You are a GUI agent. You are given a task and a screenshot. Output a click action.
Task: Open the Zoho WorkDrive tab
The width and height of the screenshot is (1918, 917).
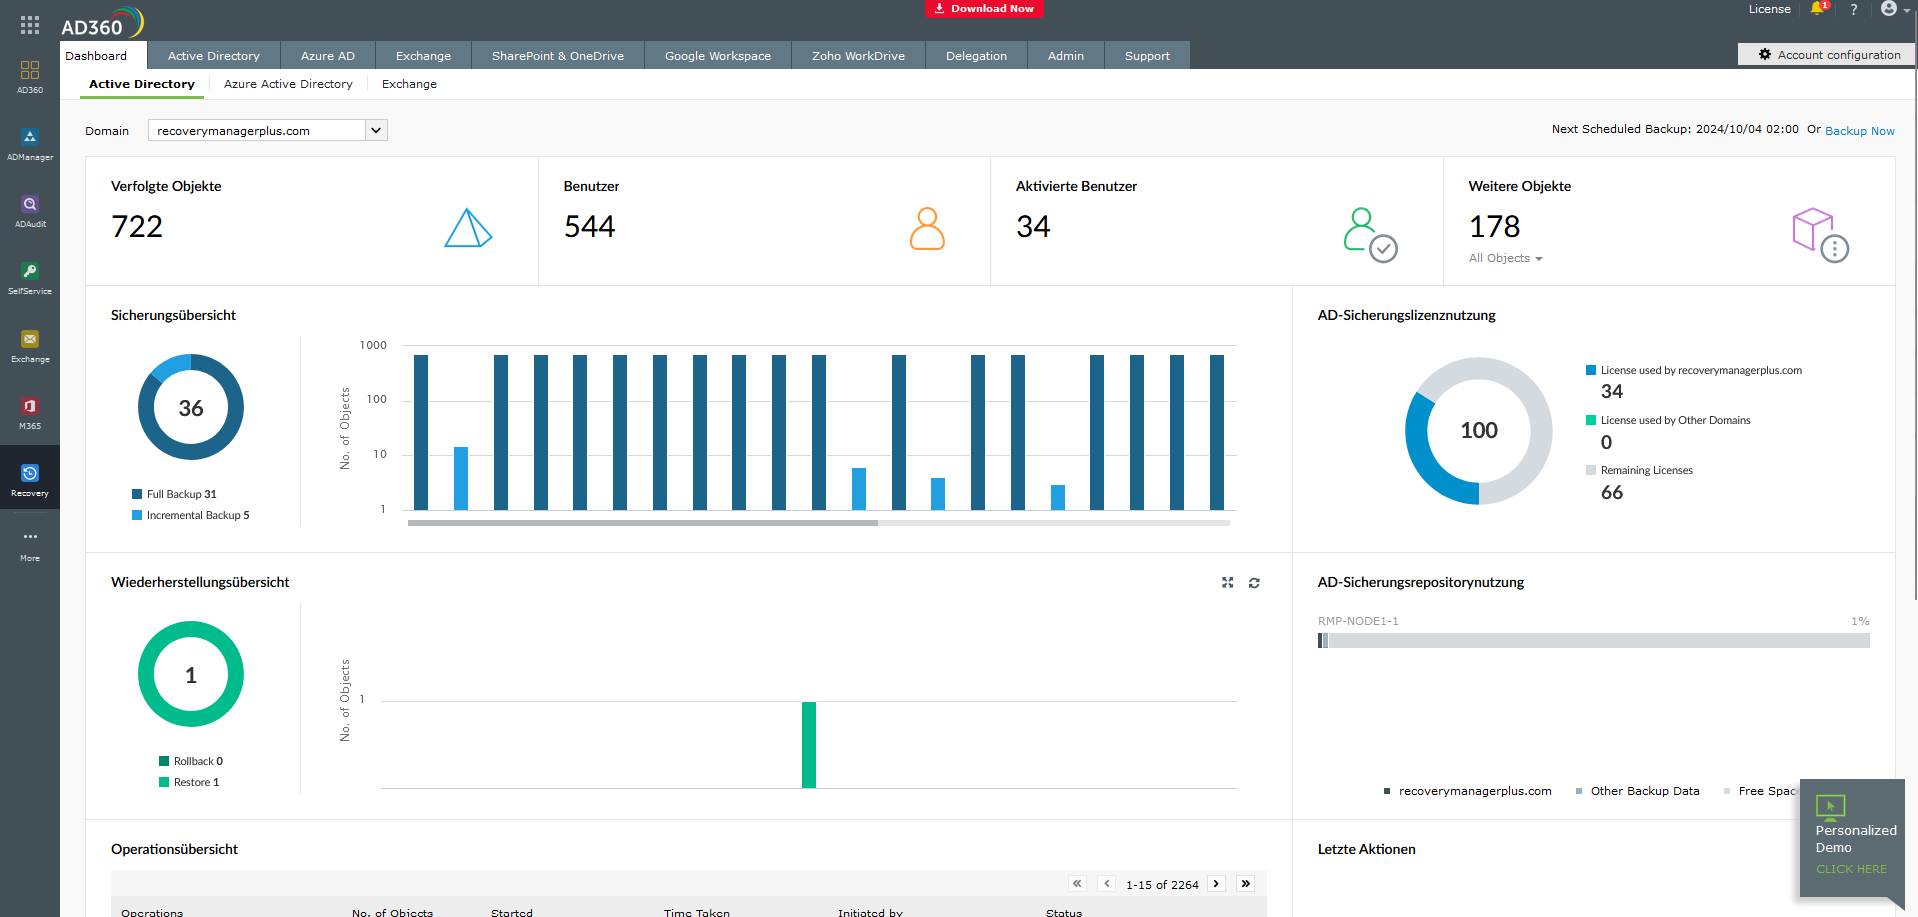point(859,55)
